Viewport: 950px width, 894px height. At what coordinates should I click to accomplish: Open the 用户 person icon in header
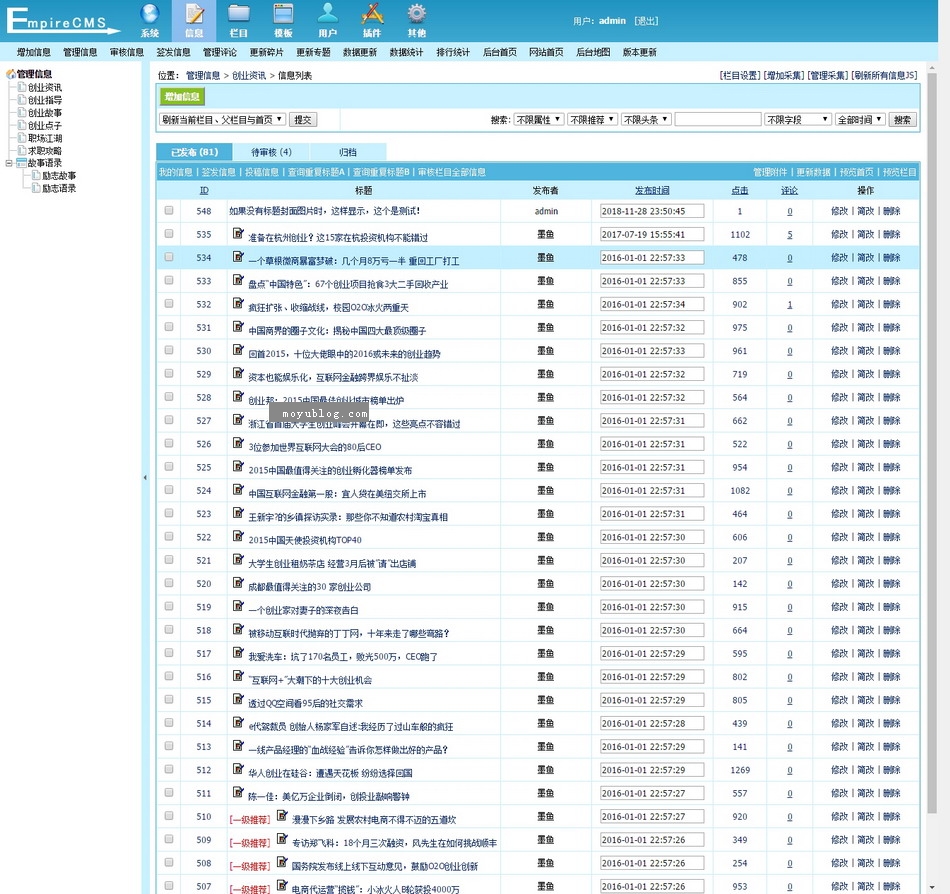[328, 13]
